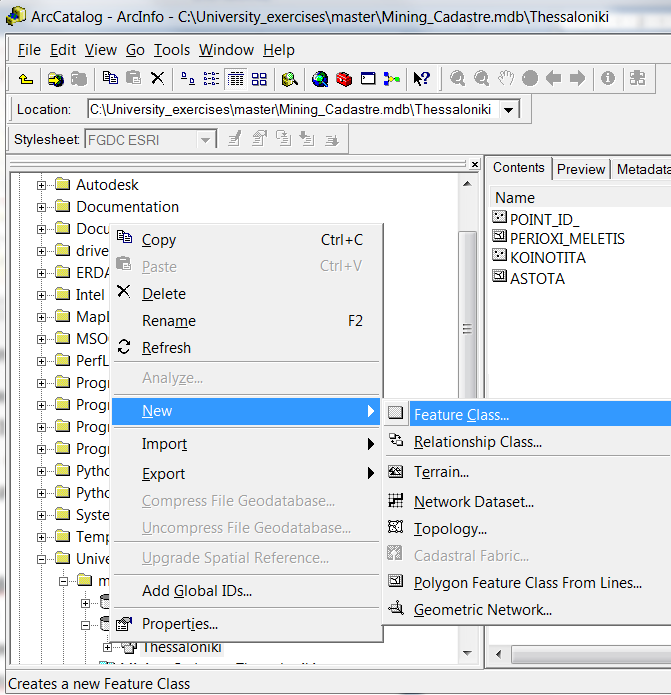Switch to Details view icon
The width and height of the screenshot is (671, 695).
[x=235, y=79]
